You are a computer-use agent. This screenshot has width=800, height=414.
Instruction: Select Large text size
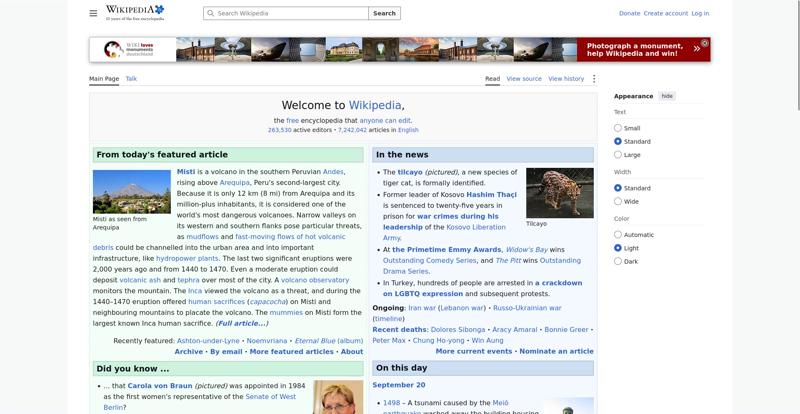point(618,155)
